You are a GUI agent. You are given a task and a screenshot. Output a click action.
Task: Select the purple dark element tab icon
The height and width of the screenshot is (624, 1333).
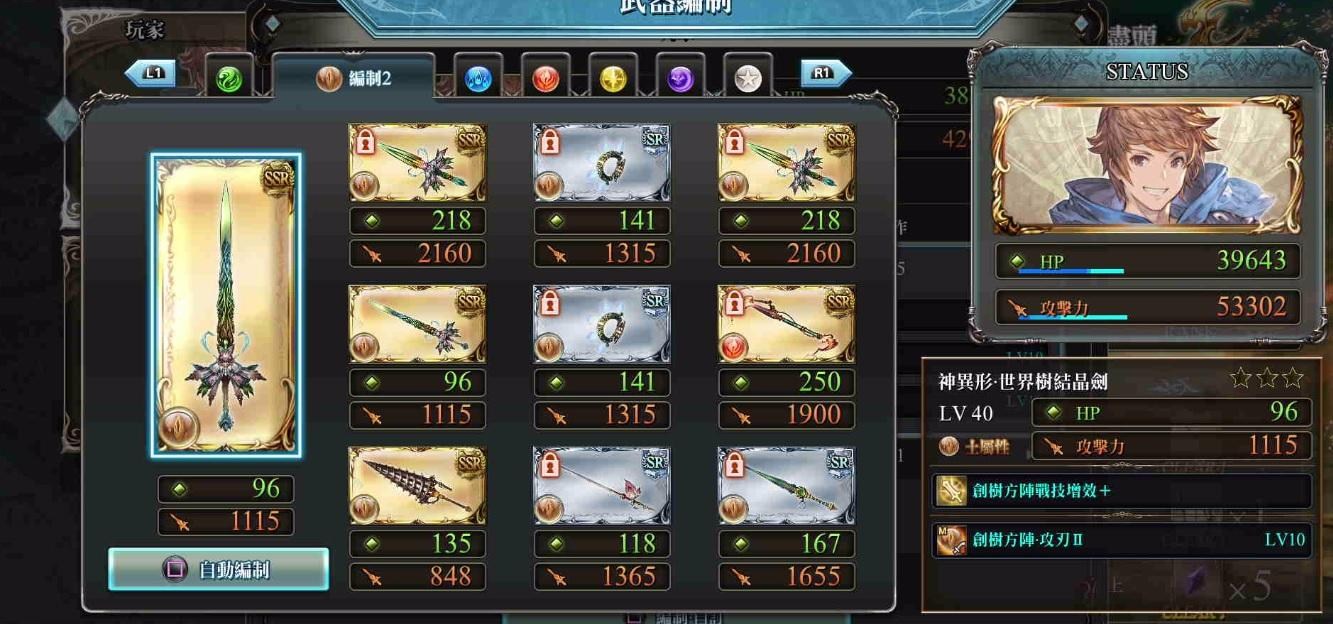tap(681, 79)
